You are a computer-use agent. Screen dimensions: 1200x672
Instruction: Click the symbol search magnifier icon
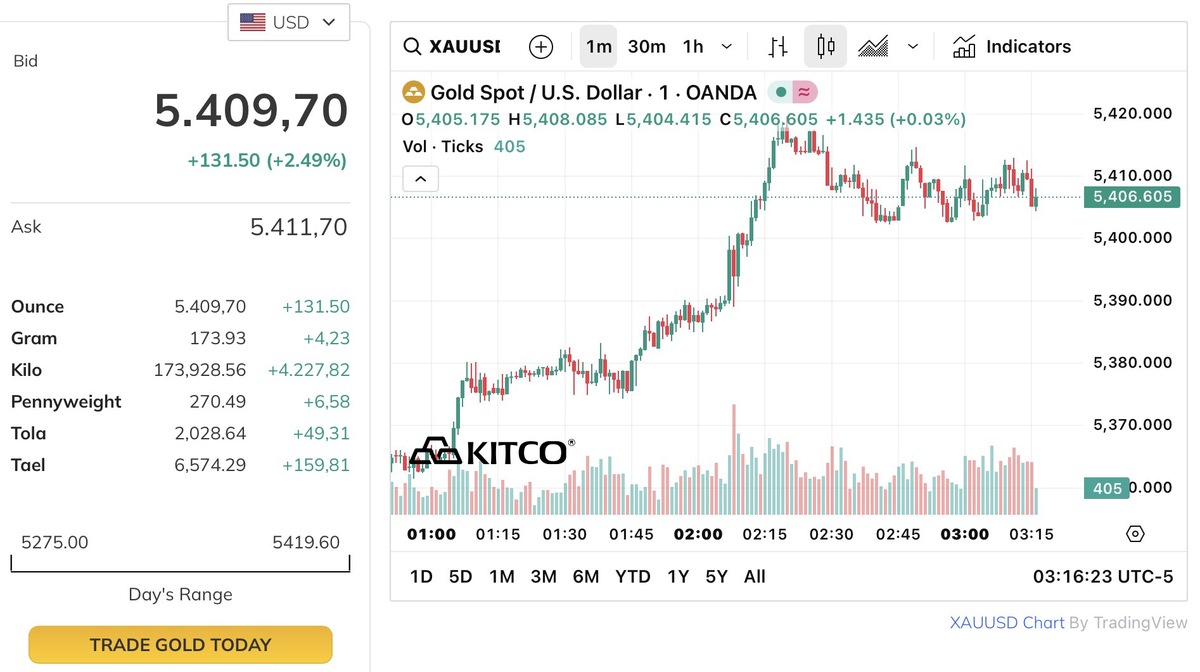(412, 47)
